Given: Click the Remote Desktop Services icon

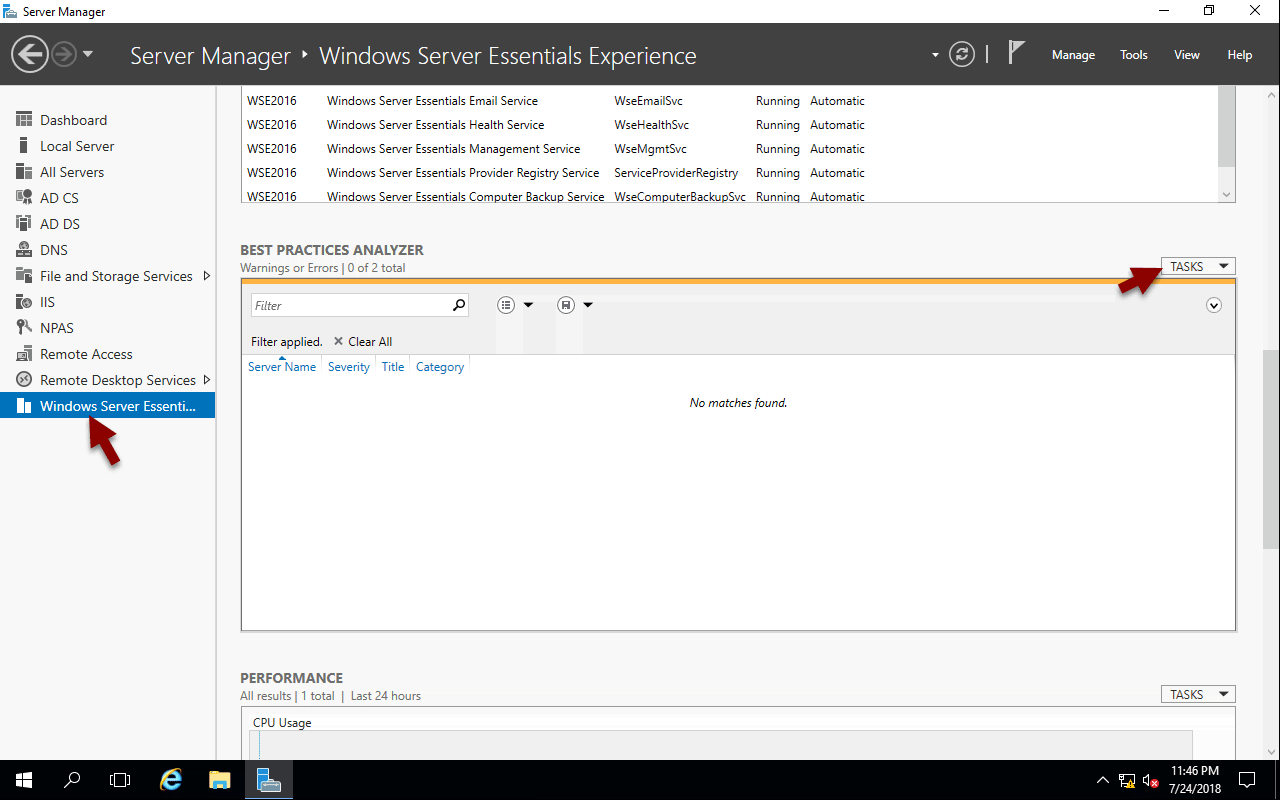Looking at the screenshot, I should coord(24,380).
